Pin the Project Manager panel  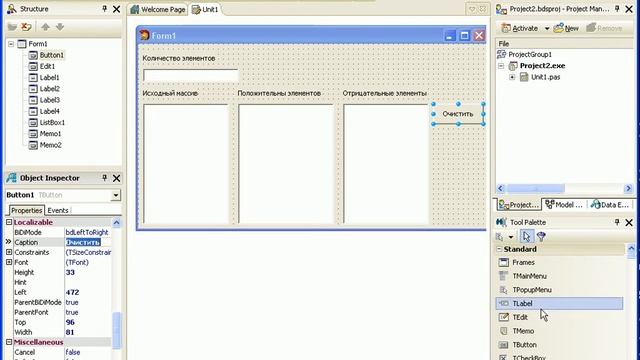617,9
